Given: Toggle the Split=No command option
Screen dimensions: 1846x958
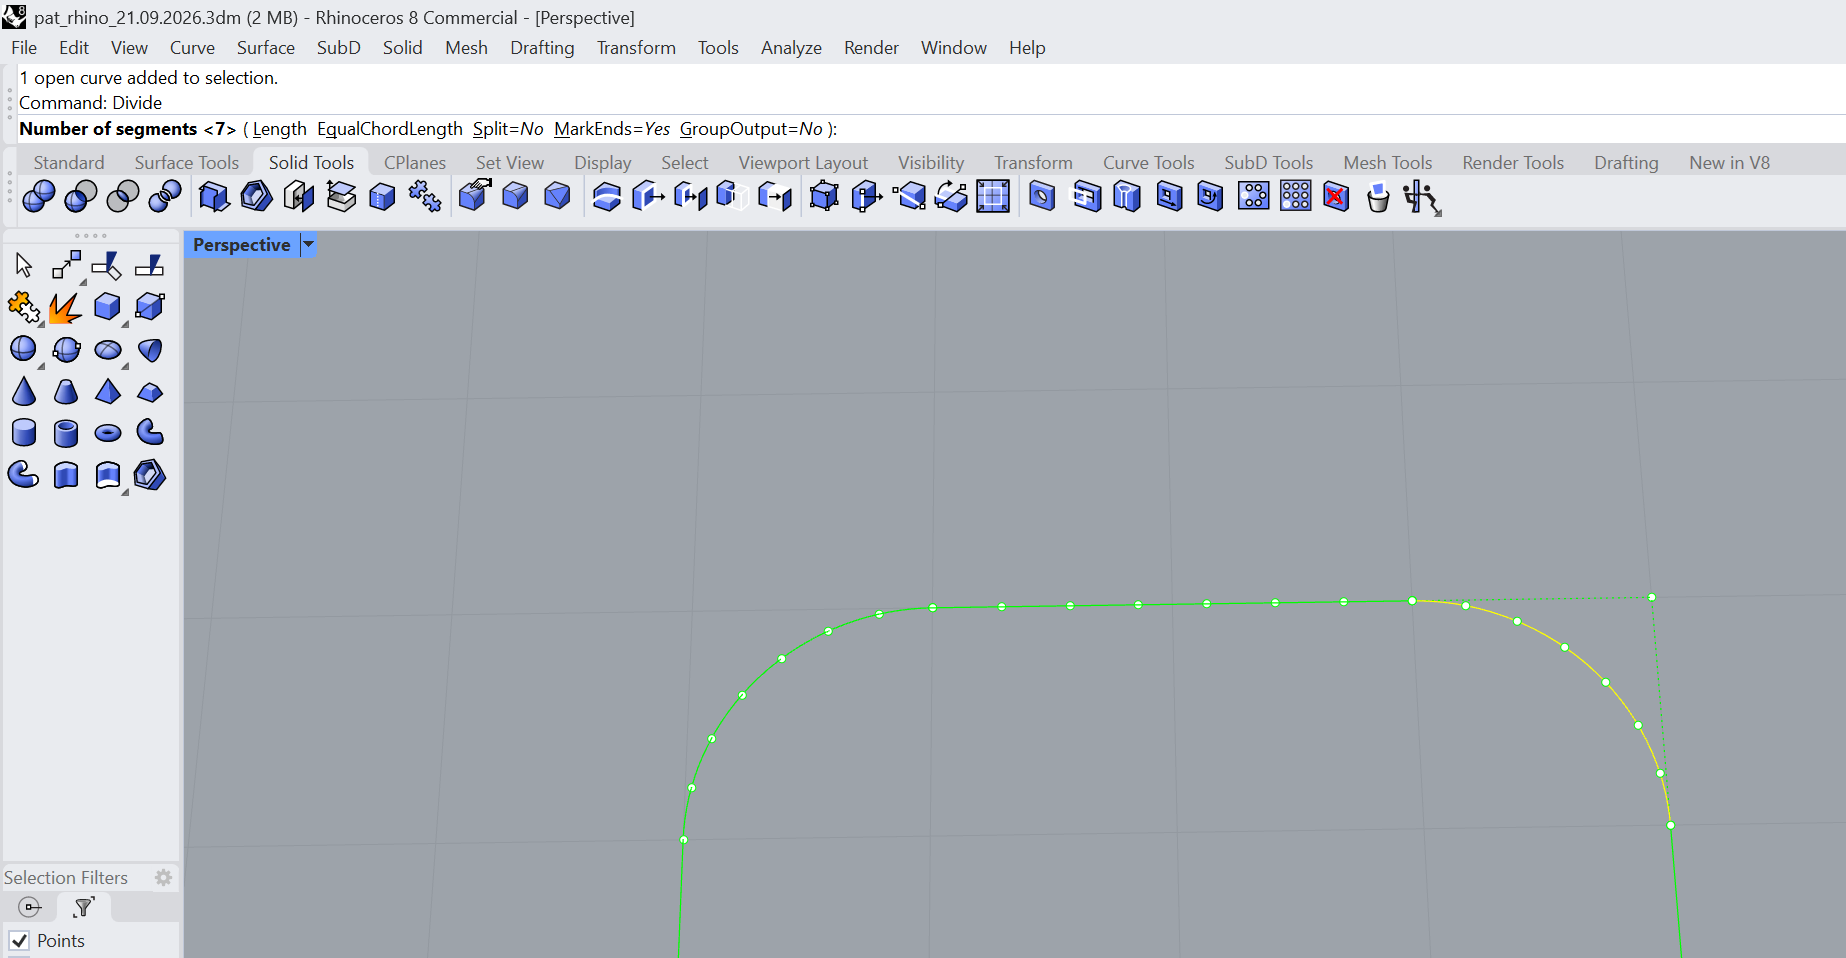Looking at the screenshot, I should 508,129.
